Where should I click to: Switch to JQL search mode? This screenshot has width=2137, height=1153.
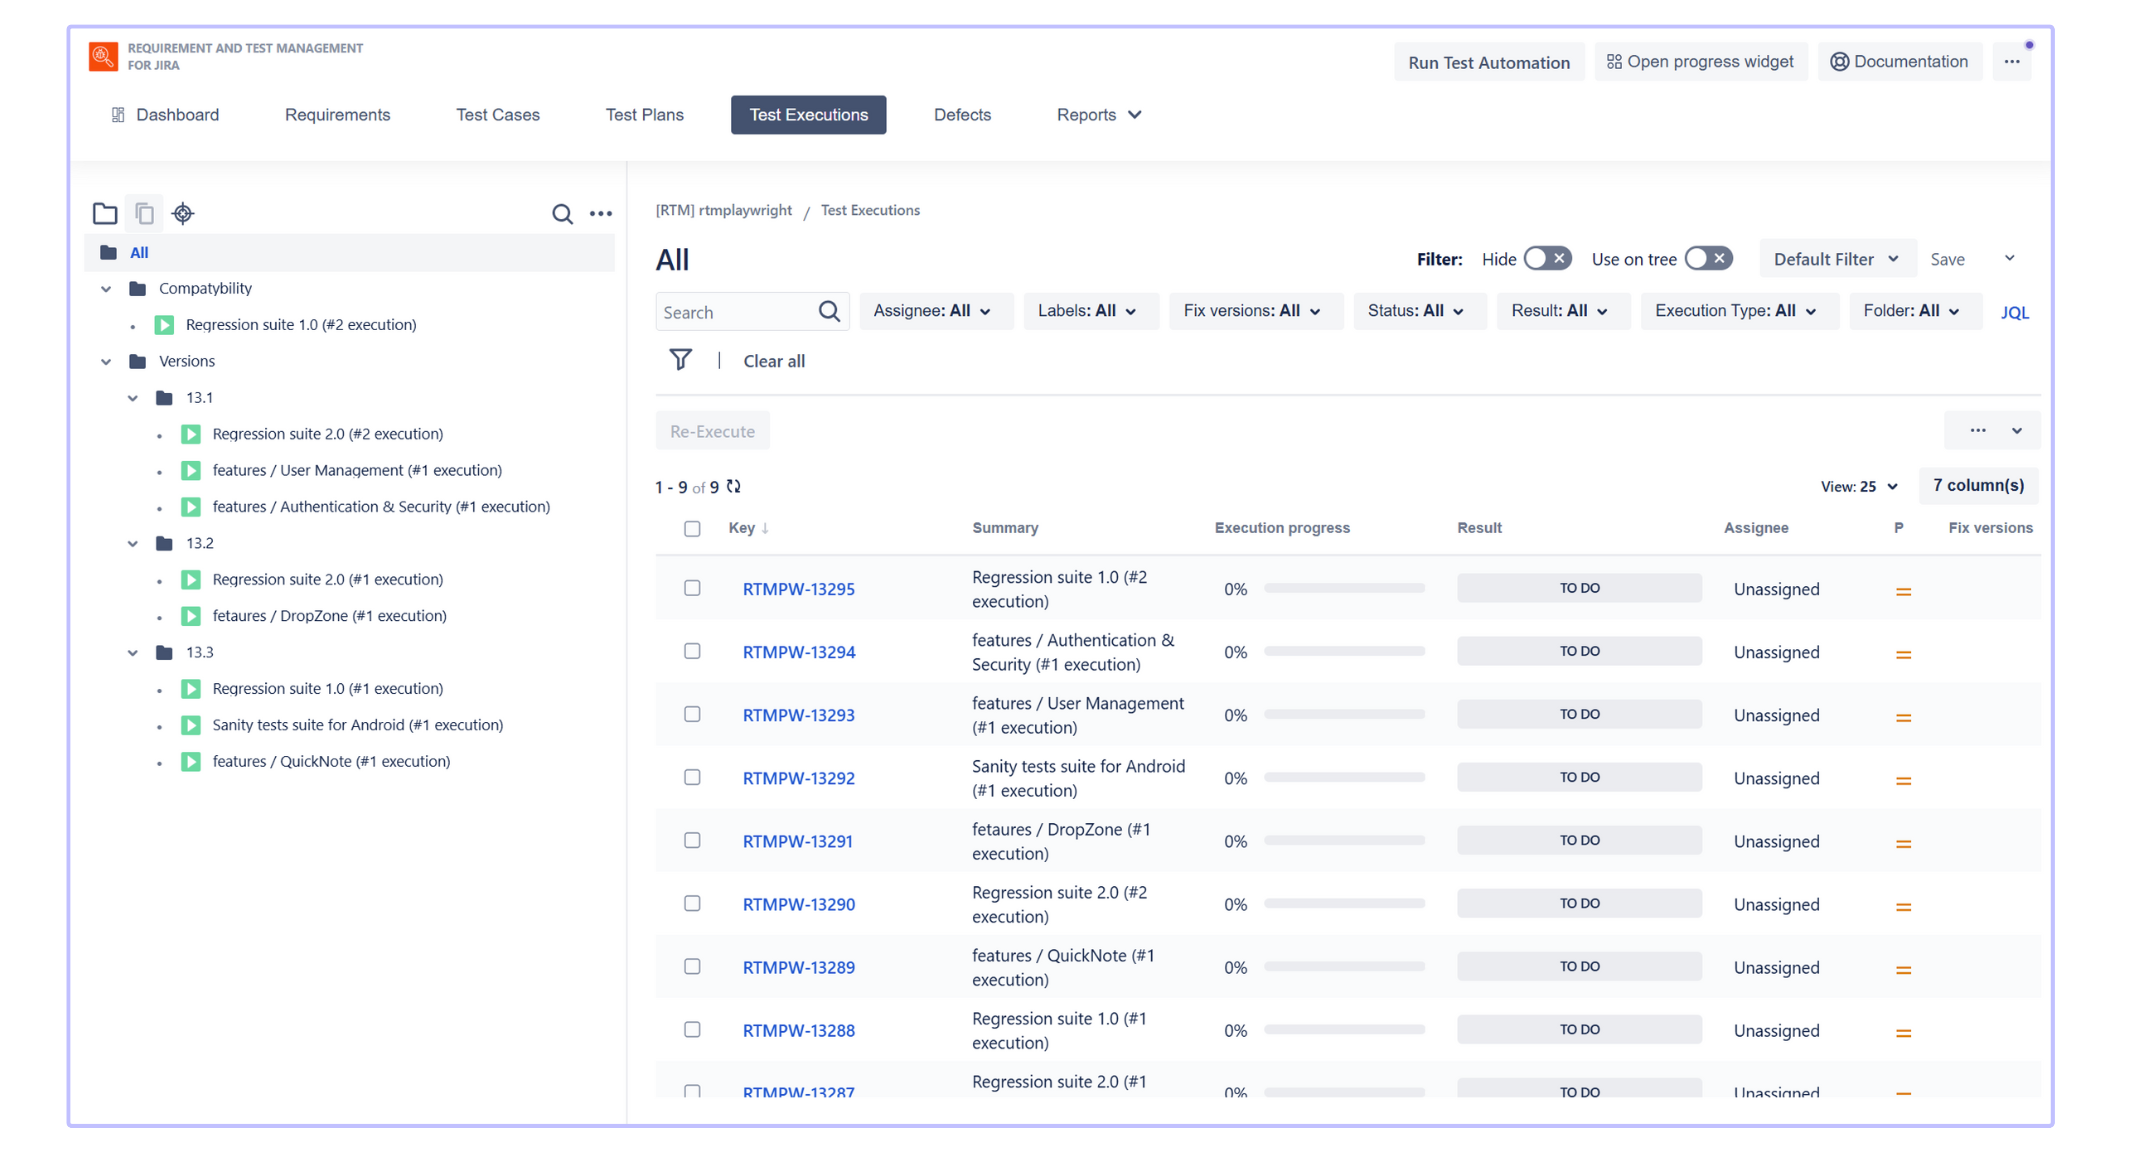click(2014, 312)
